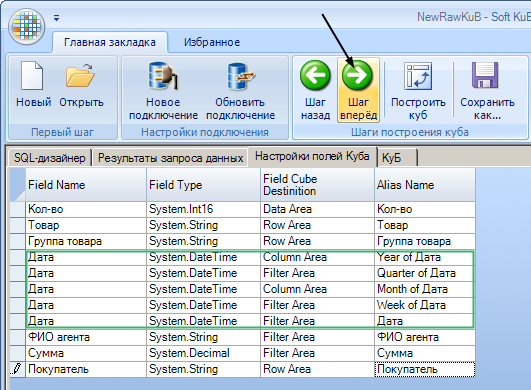Open the Избранное ribbon tab
This screenshot has width=531, height=390.
pyautogui.click(x=212, y=42)
